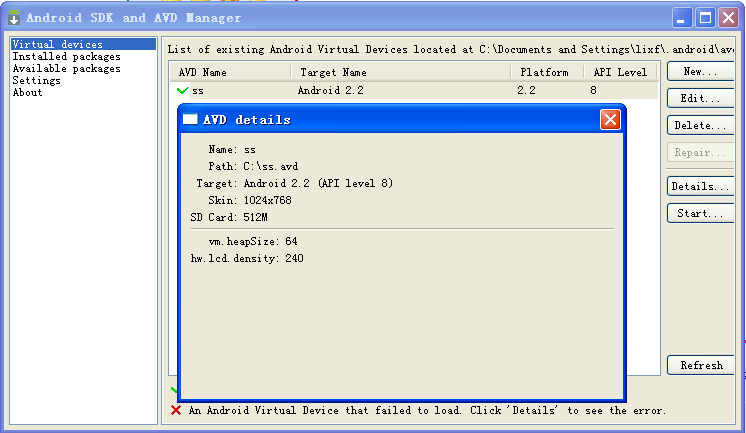Screen dimensions: 746x433
Task: Click vm.heapSize value '64'
Action: click(x=291, y=242)
